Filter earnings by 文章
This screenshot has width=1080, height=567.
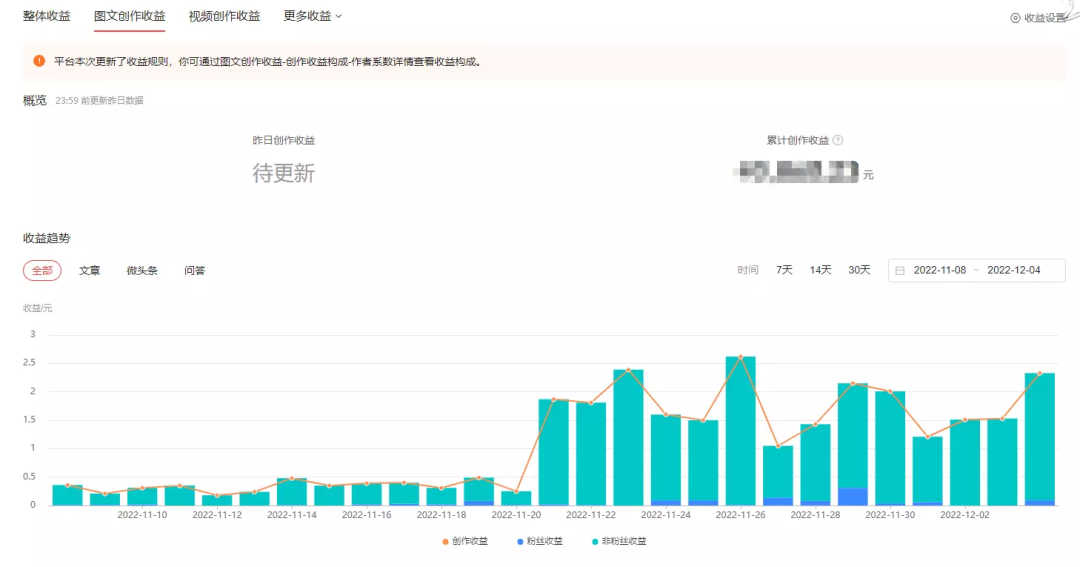90,271
